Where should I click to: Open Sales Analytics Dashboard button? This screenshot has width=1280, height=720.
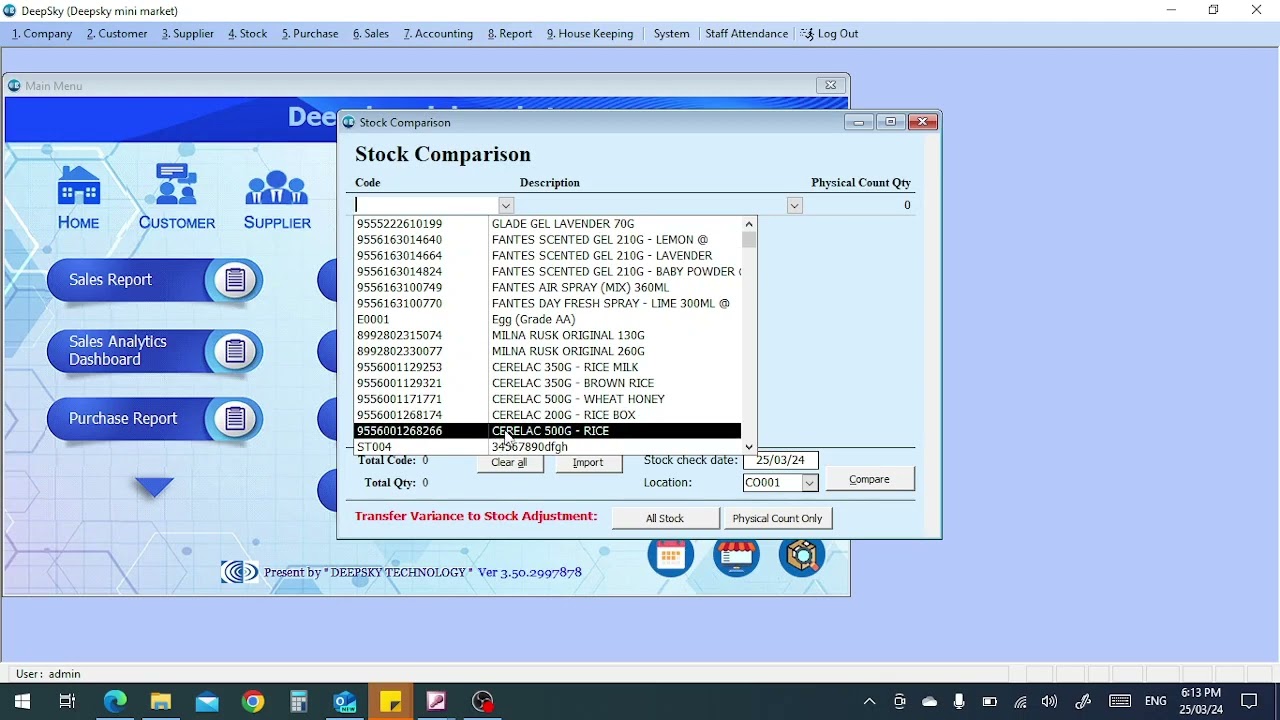pos(154,351)
